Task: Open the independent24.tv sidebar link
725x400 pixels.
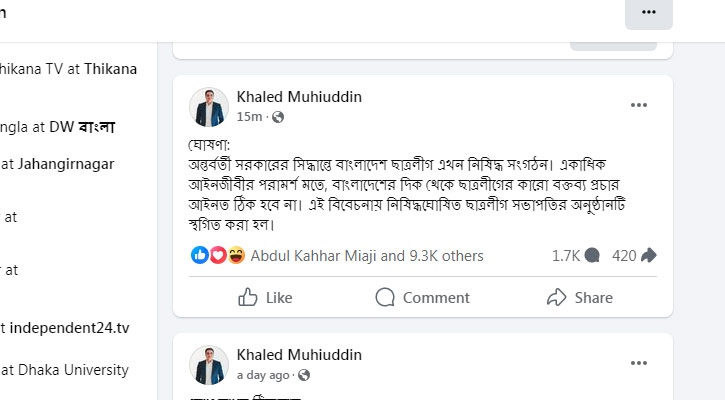Action: point(70,327)
